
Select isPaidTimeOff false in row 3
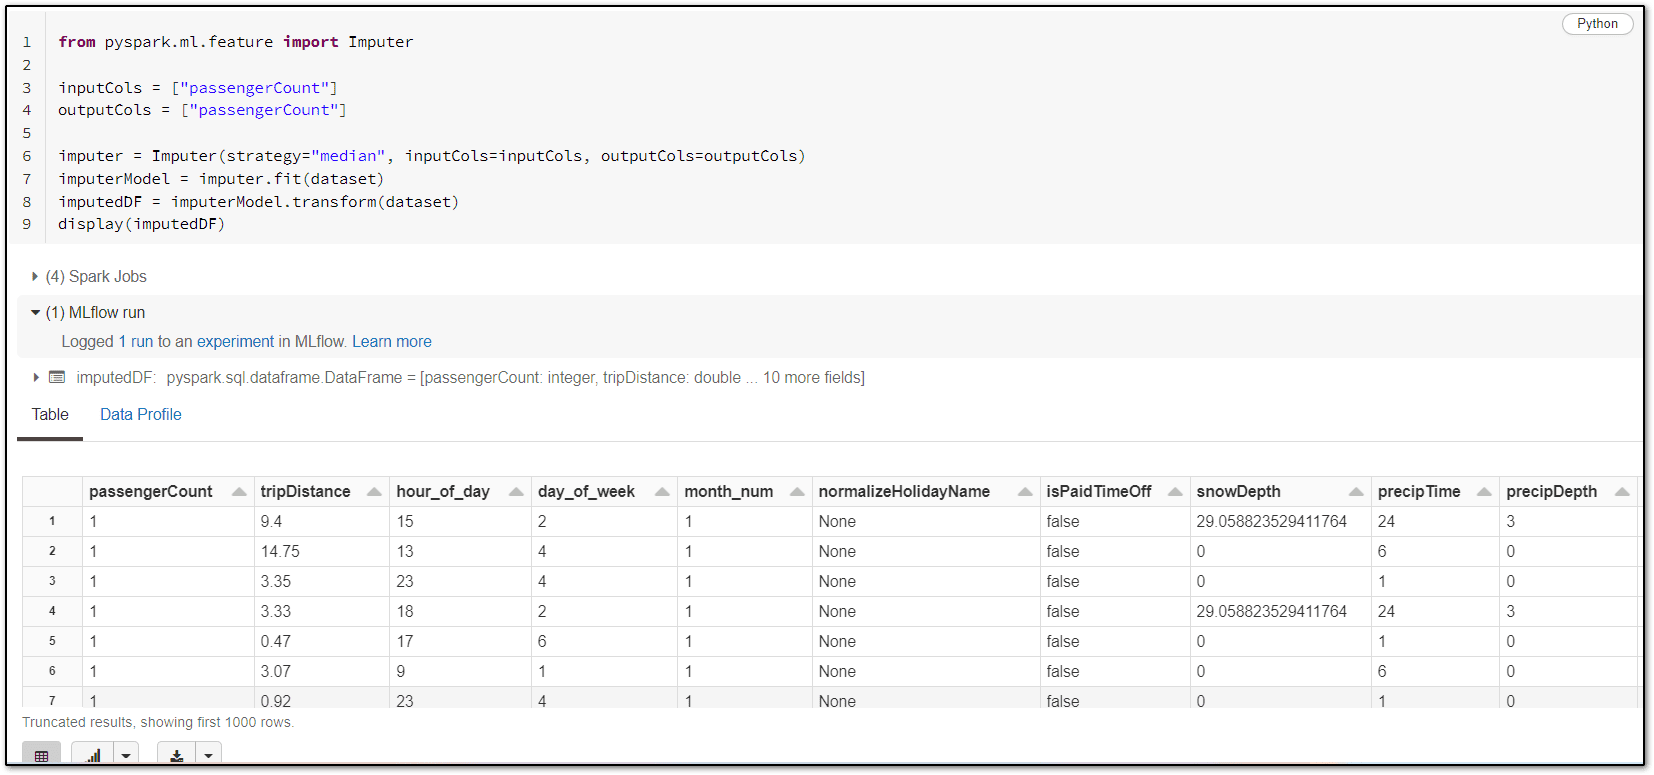coord(1114,581)
